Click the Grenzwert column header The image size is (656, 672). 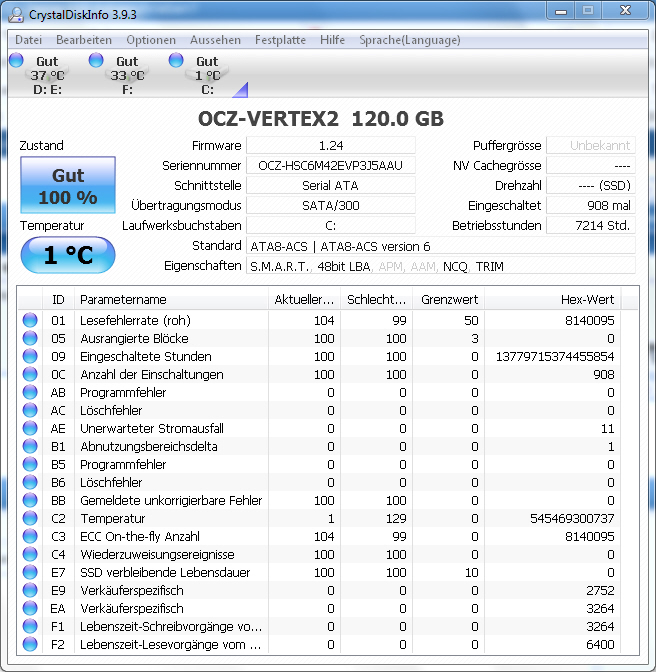[x=449, y=299]
